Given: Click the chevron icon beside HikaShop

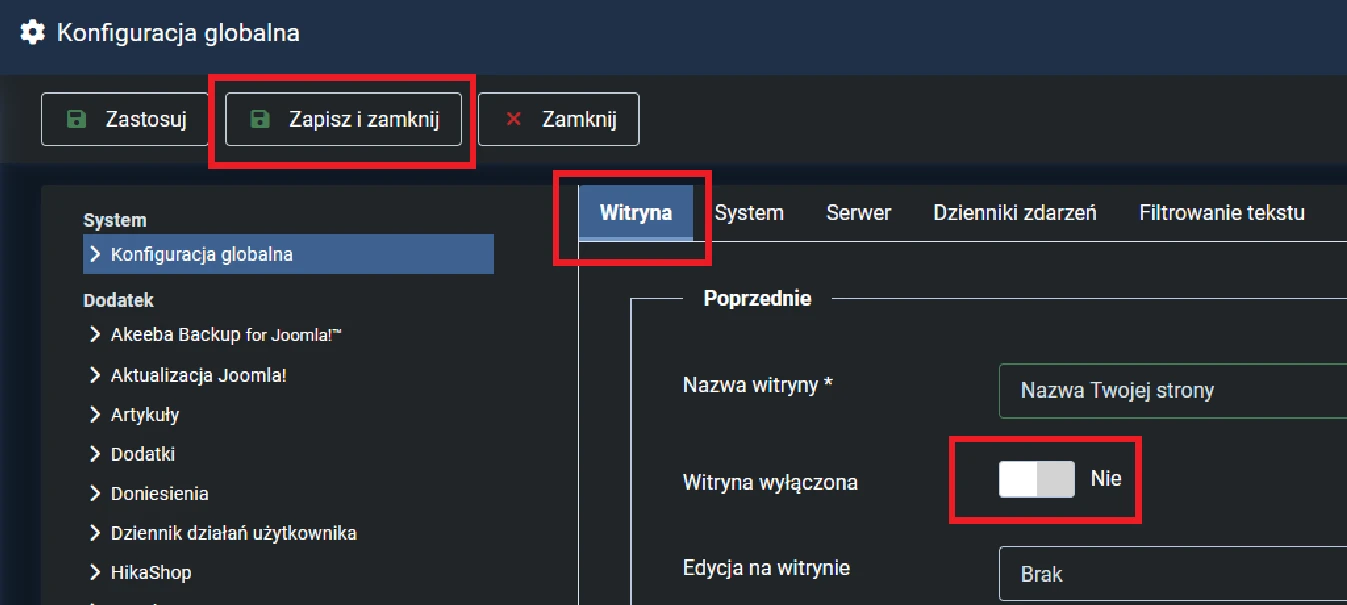Looking at the screenshot, I should (95, 573).
